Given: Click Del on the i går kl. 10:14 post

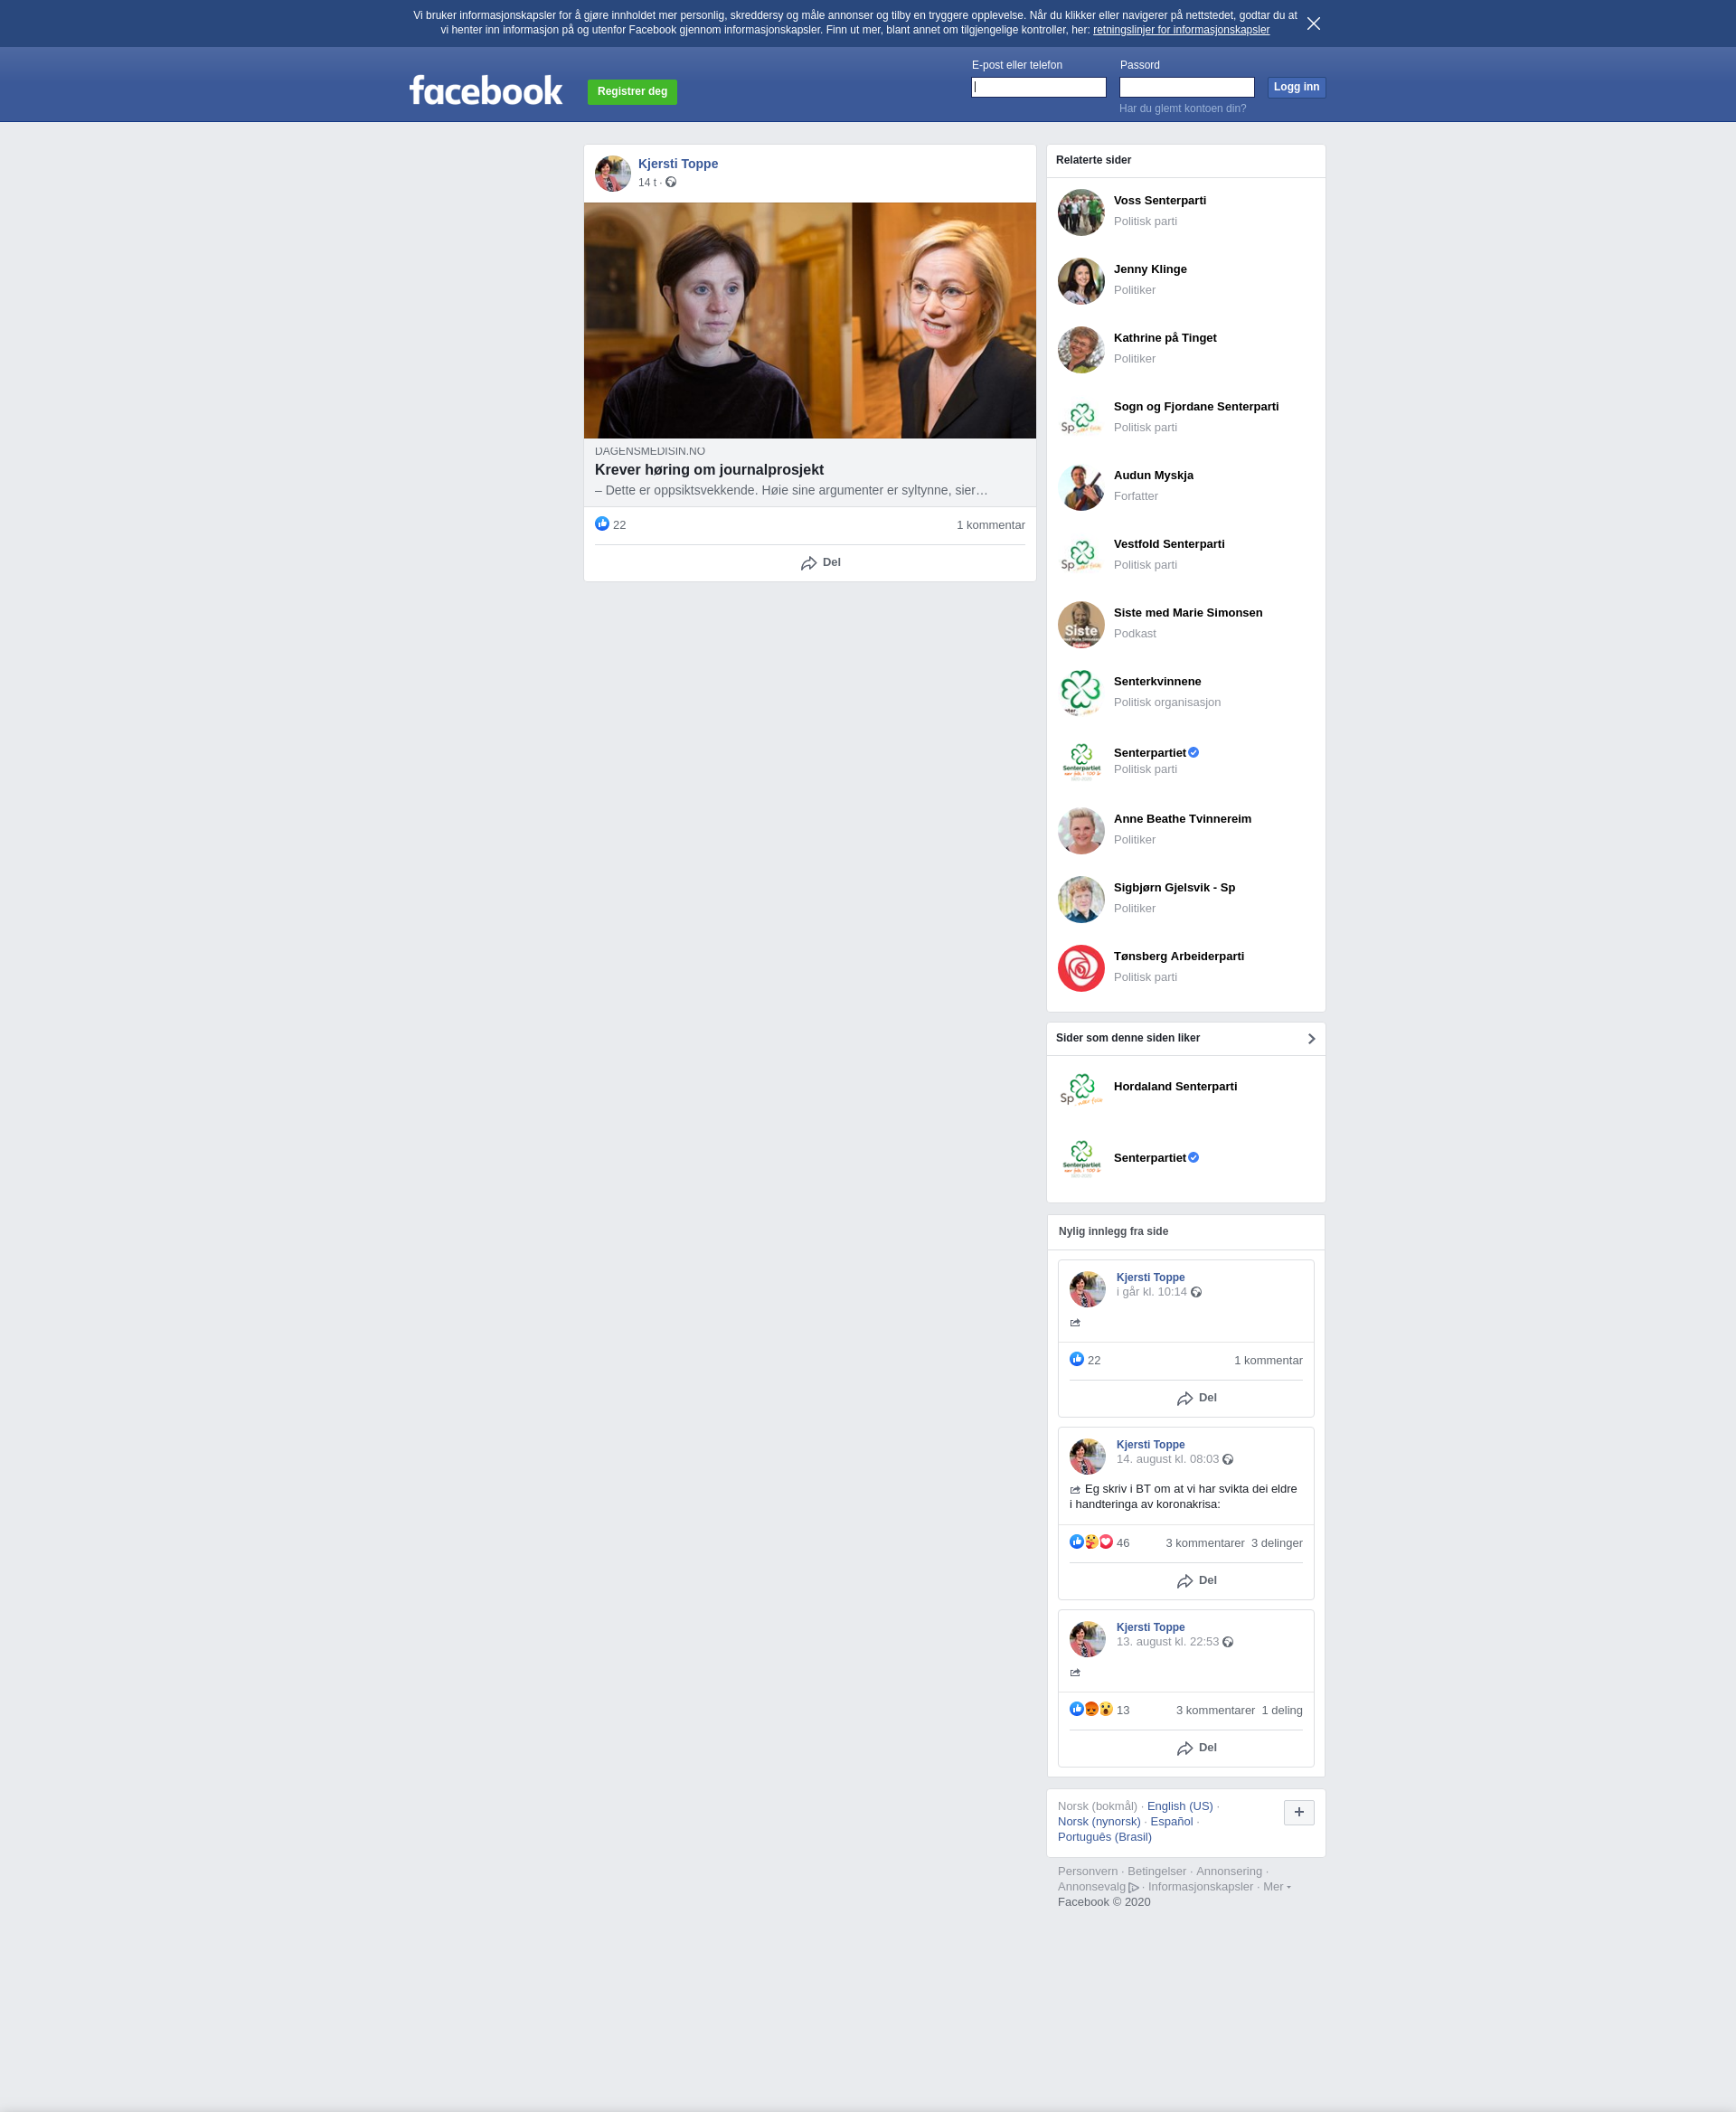Looking at the screenshot, I should point(1196,1398).
